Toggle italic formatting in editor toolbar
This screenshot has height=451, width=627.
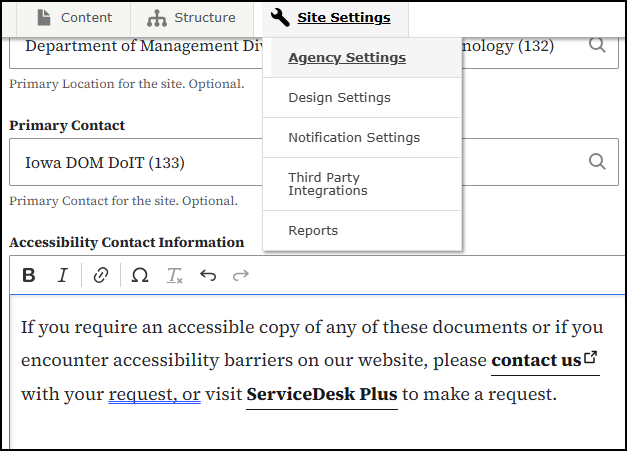(x=62, y=276)
